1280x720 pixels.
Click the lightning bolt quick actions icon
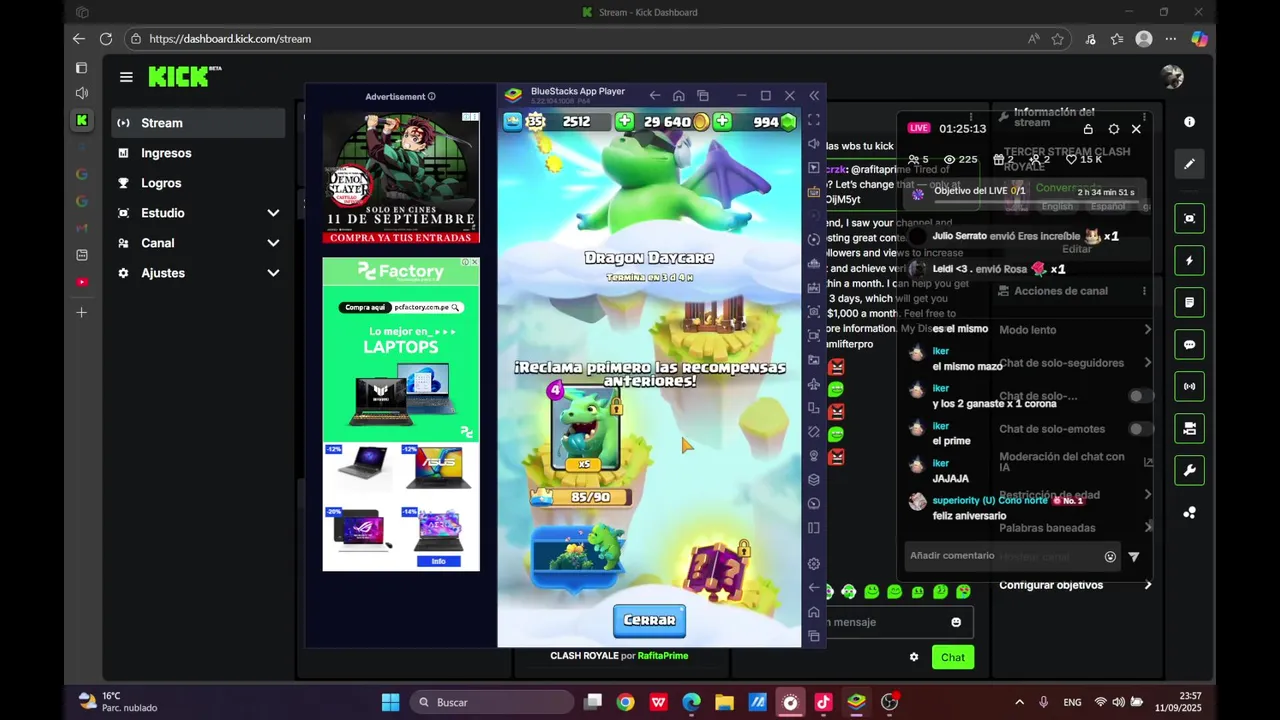click(1189, 261)
